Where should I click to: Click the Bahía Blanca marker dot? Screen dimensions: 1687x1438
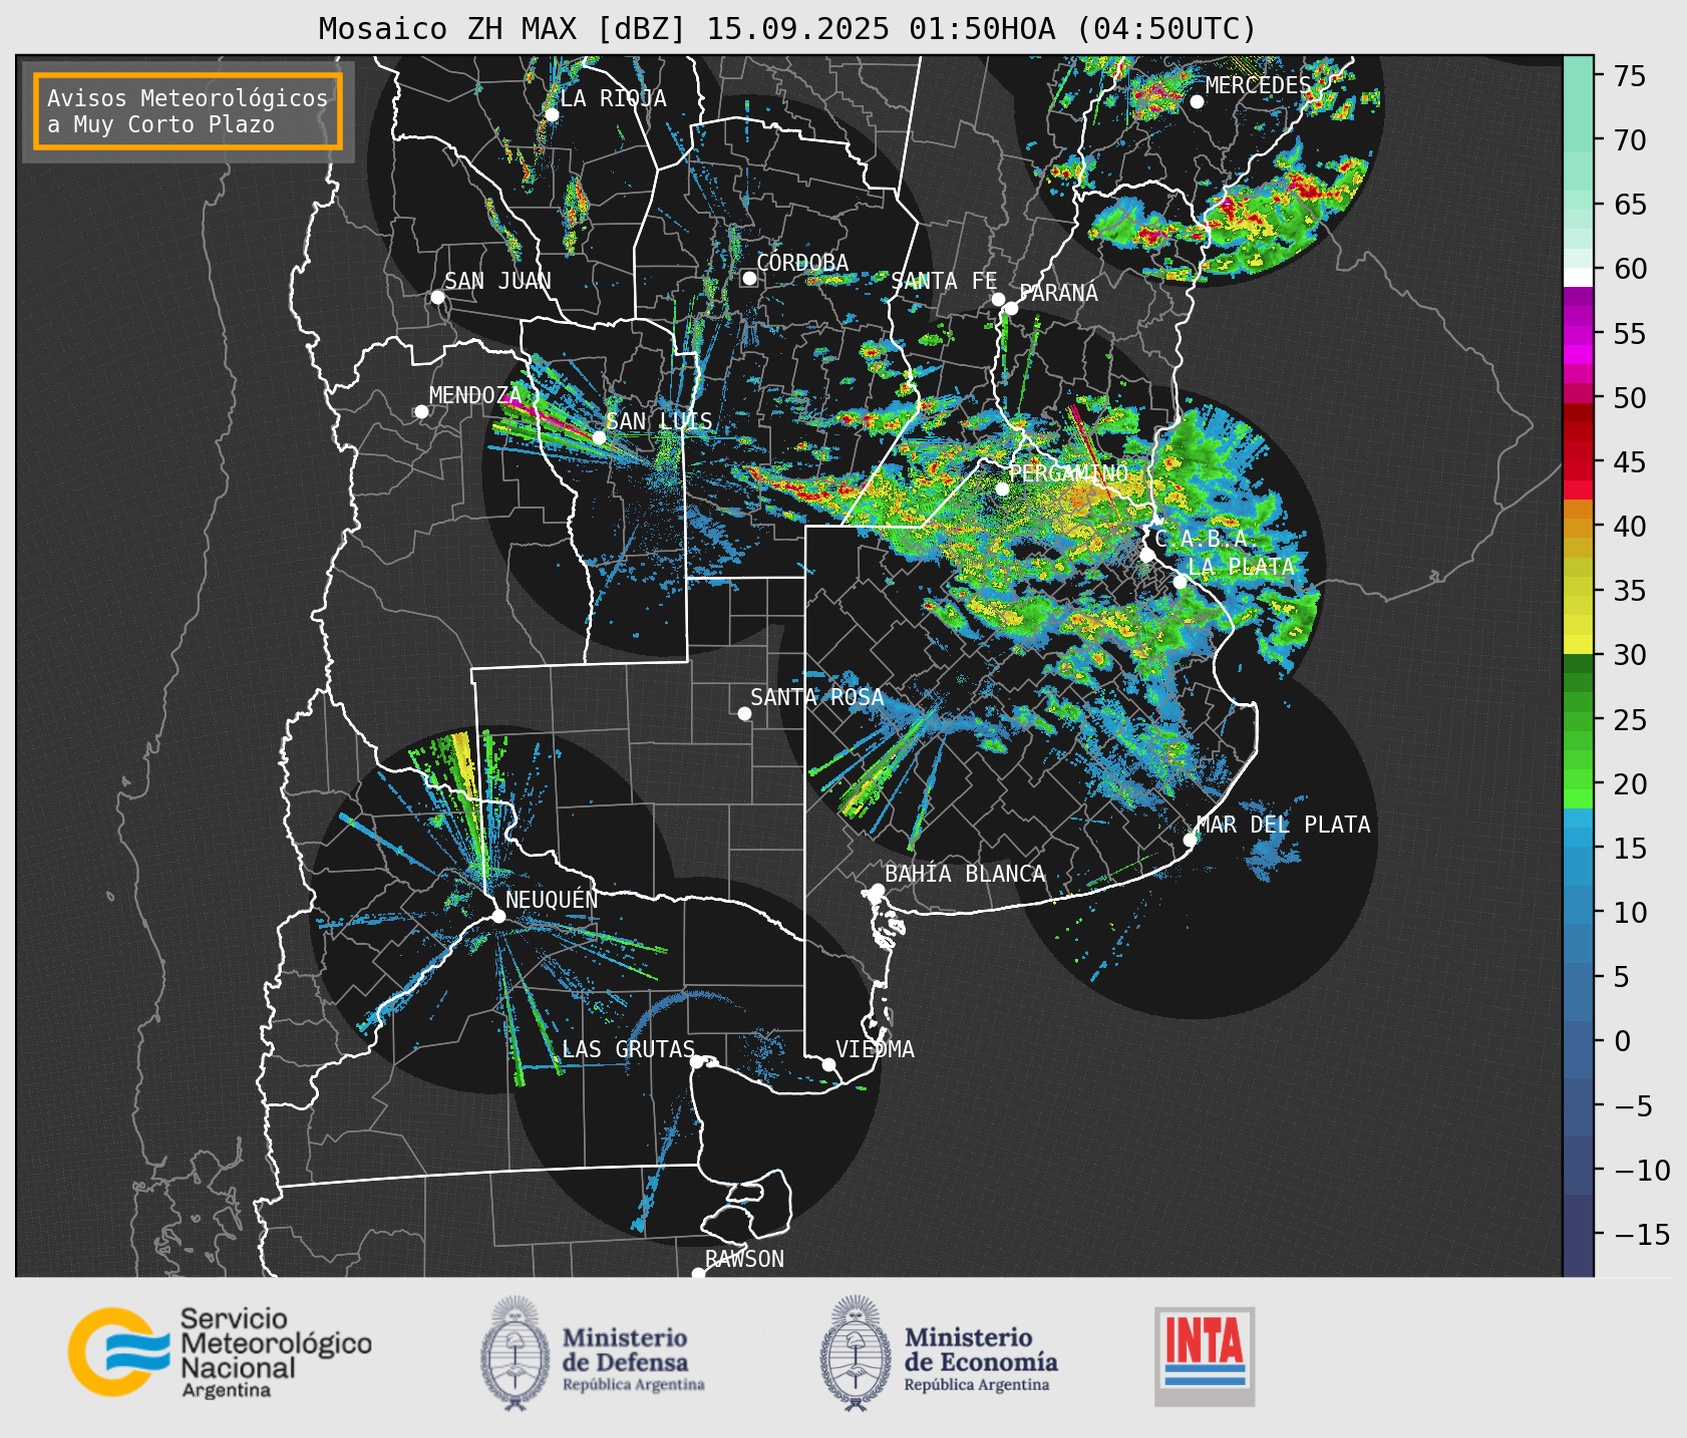click(x=877, y=890)
